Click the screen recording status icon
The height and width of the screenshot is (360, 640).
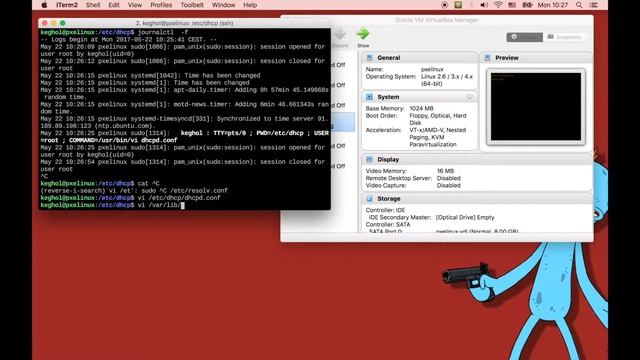tap(444, 5)
